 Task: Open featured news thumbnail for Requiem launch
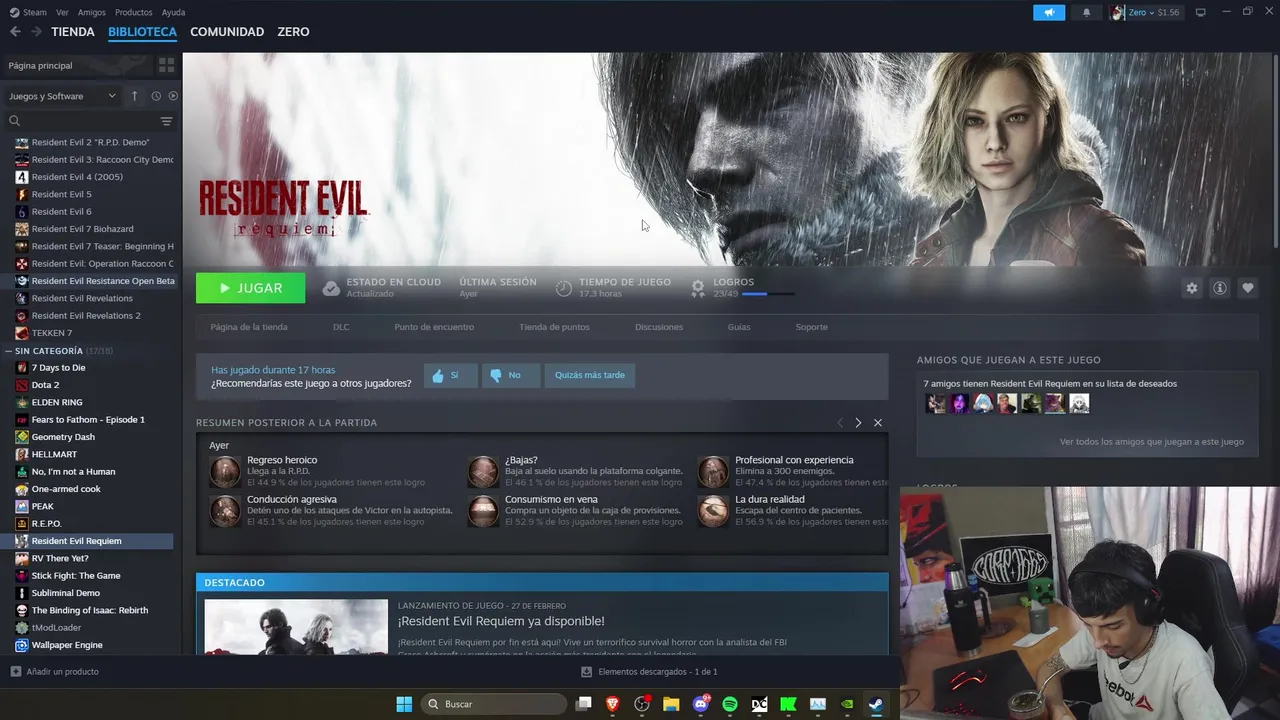296,626
